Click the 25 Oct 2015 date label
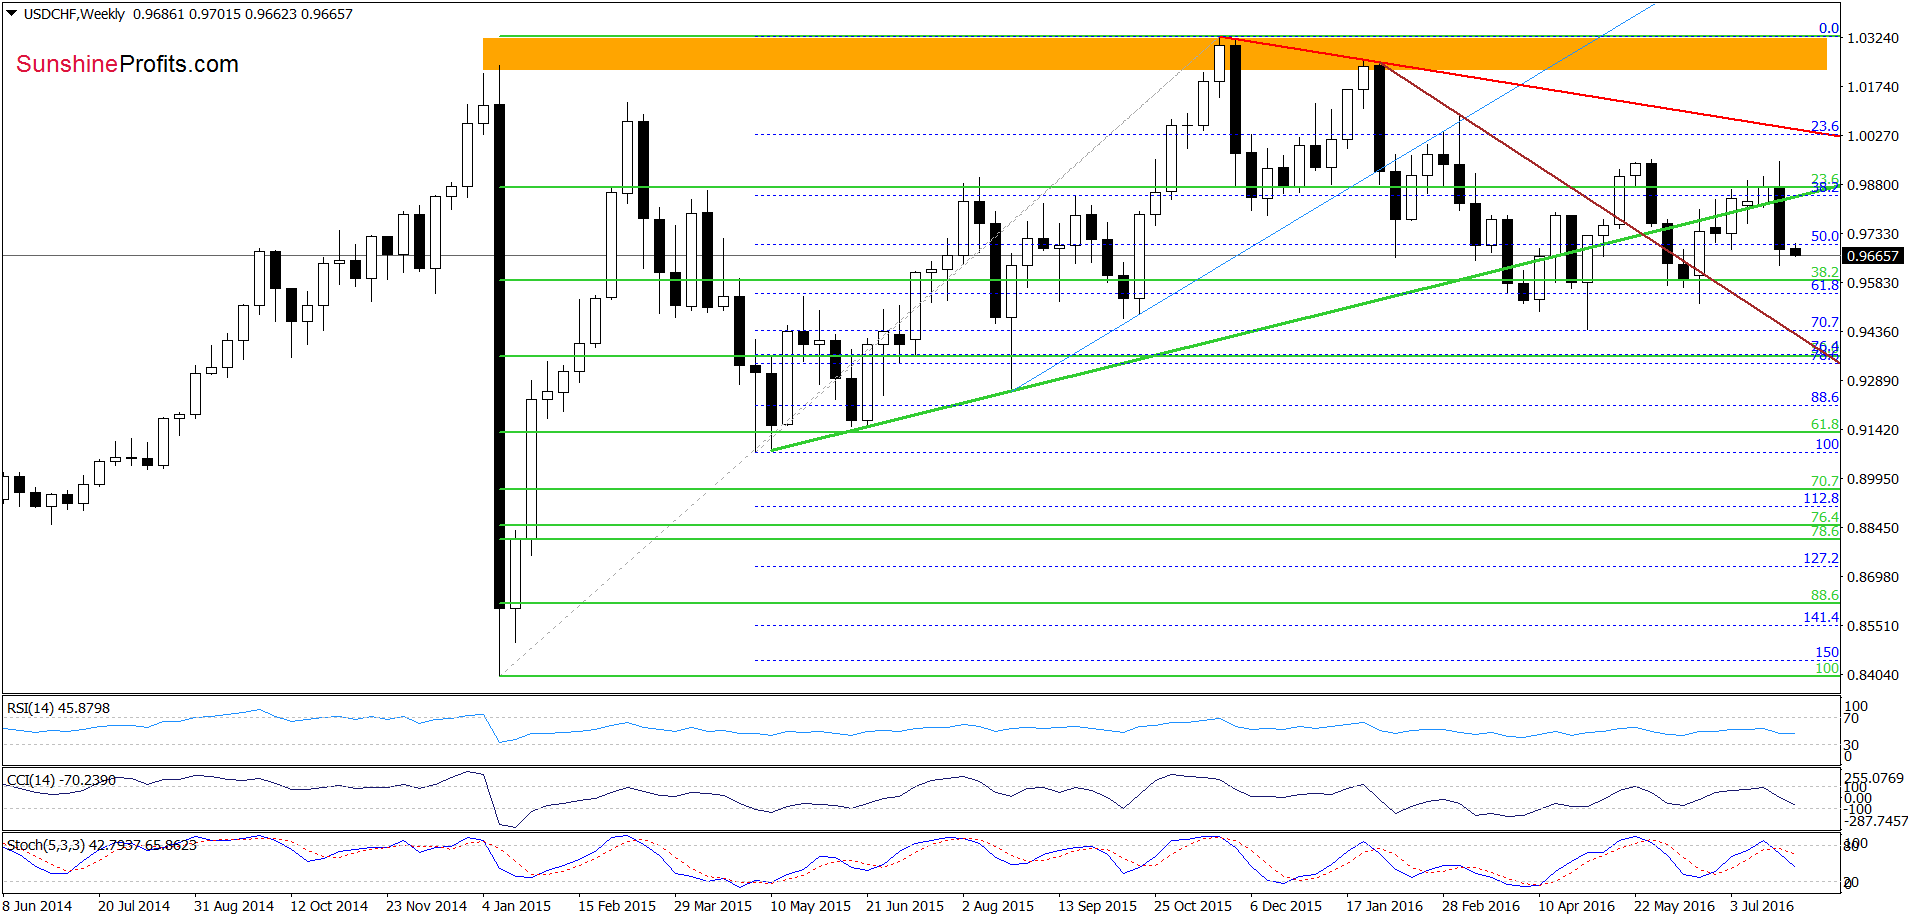The height and width of the screenshot is (920, 1908). [1193, 906]
